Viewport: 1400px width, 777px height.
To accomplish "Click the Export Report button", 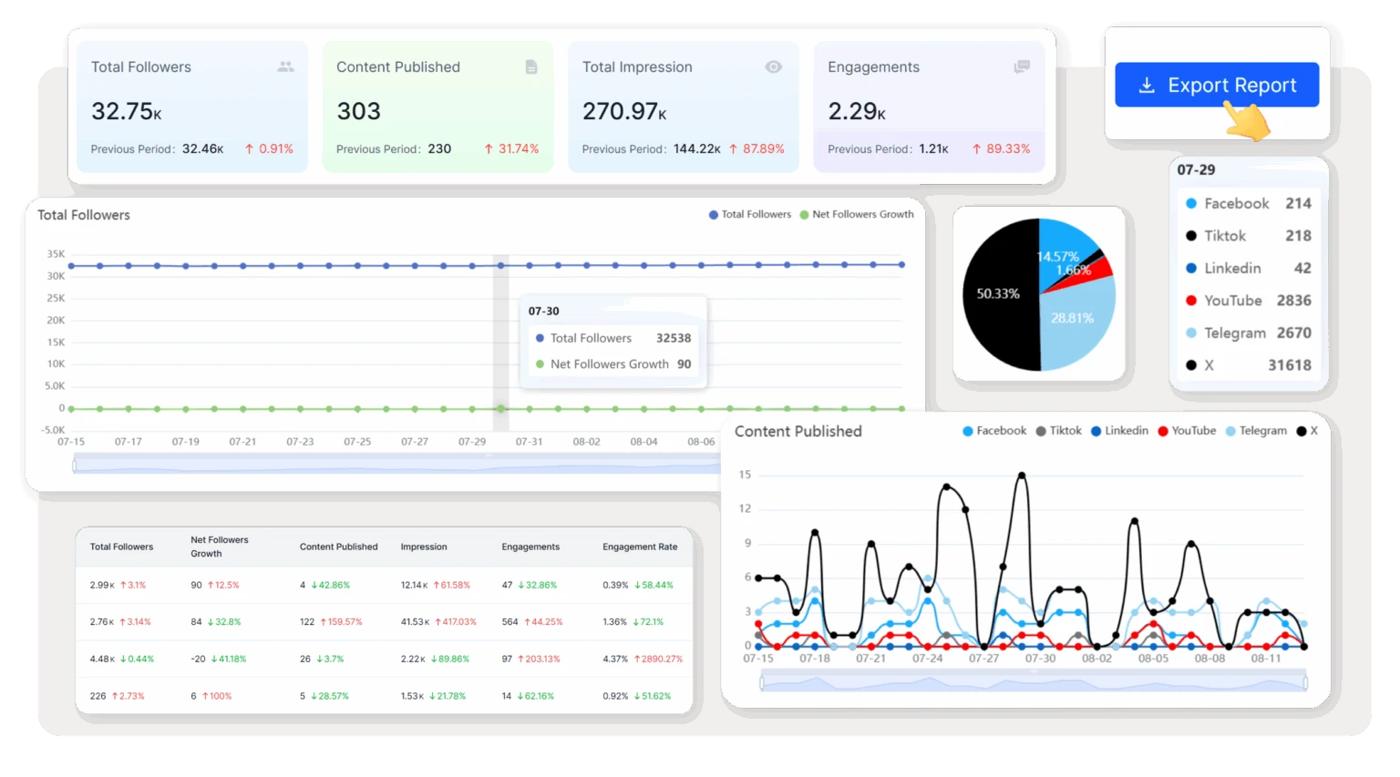I will point(1217,85).
